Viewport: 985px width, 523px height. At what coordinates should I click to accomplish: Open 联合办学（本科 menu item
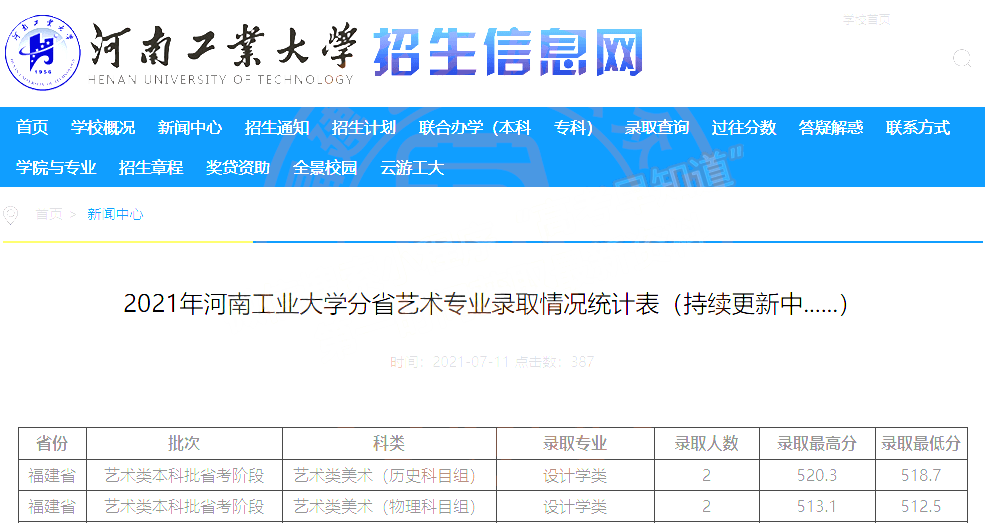coord(475,127)
